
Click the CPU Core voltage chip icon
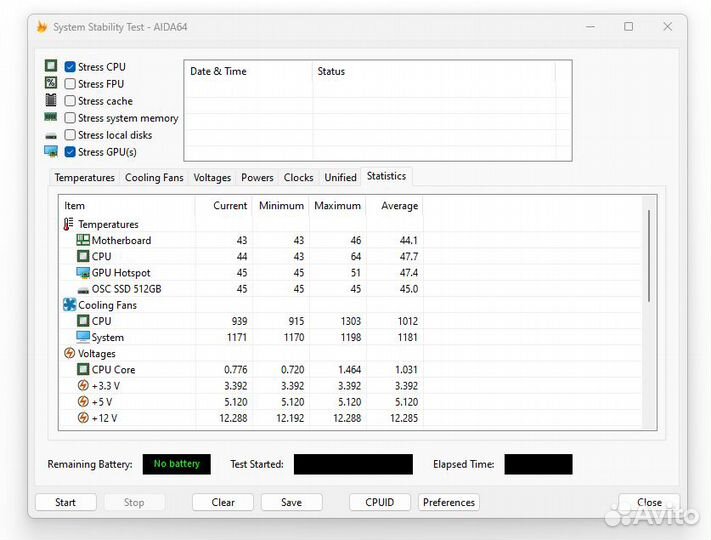coord(83,369)
